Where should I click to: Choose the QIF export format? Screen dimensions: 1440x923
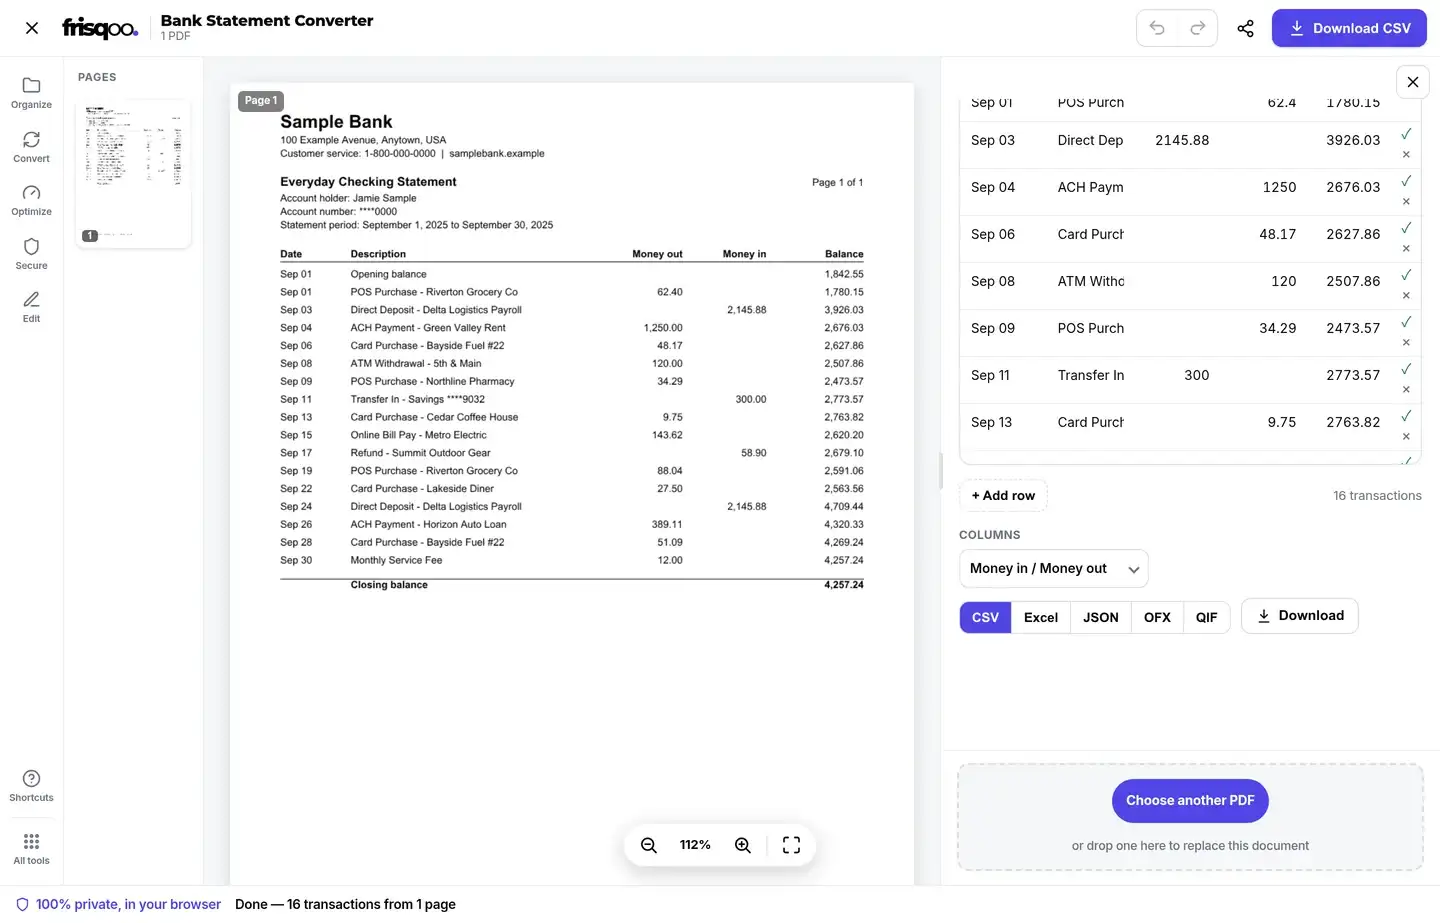[x=1207, y=617]
